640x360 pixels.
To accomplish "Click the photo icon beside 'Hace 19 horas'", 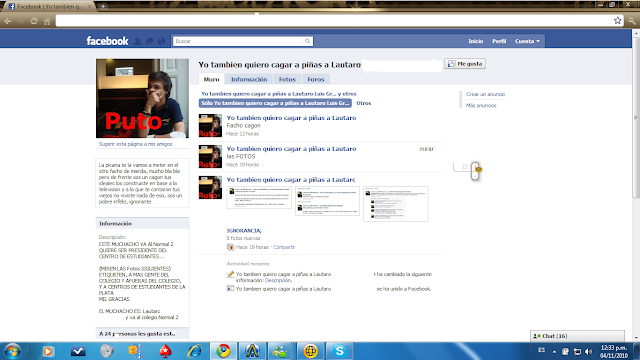I will [230, 247].
